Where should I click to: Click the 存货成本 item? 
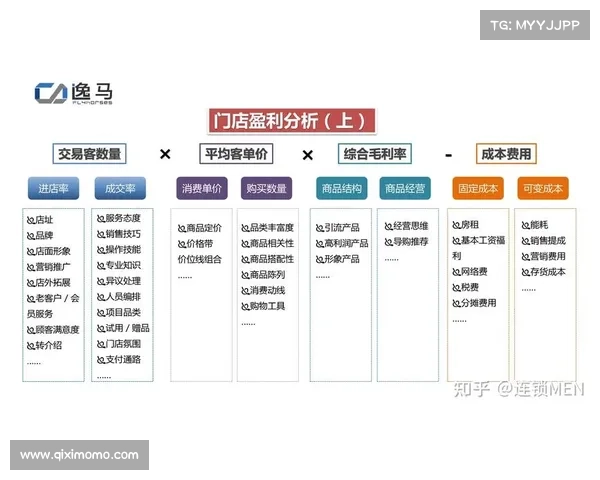(544, 272)
